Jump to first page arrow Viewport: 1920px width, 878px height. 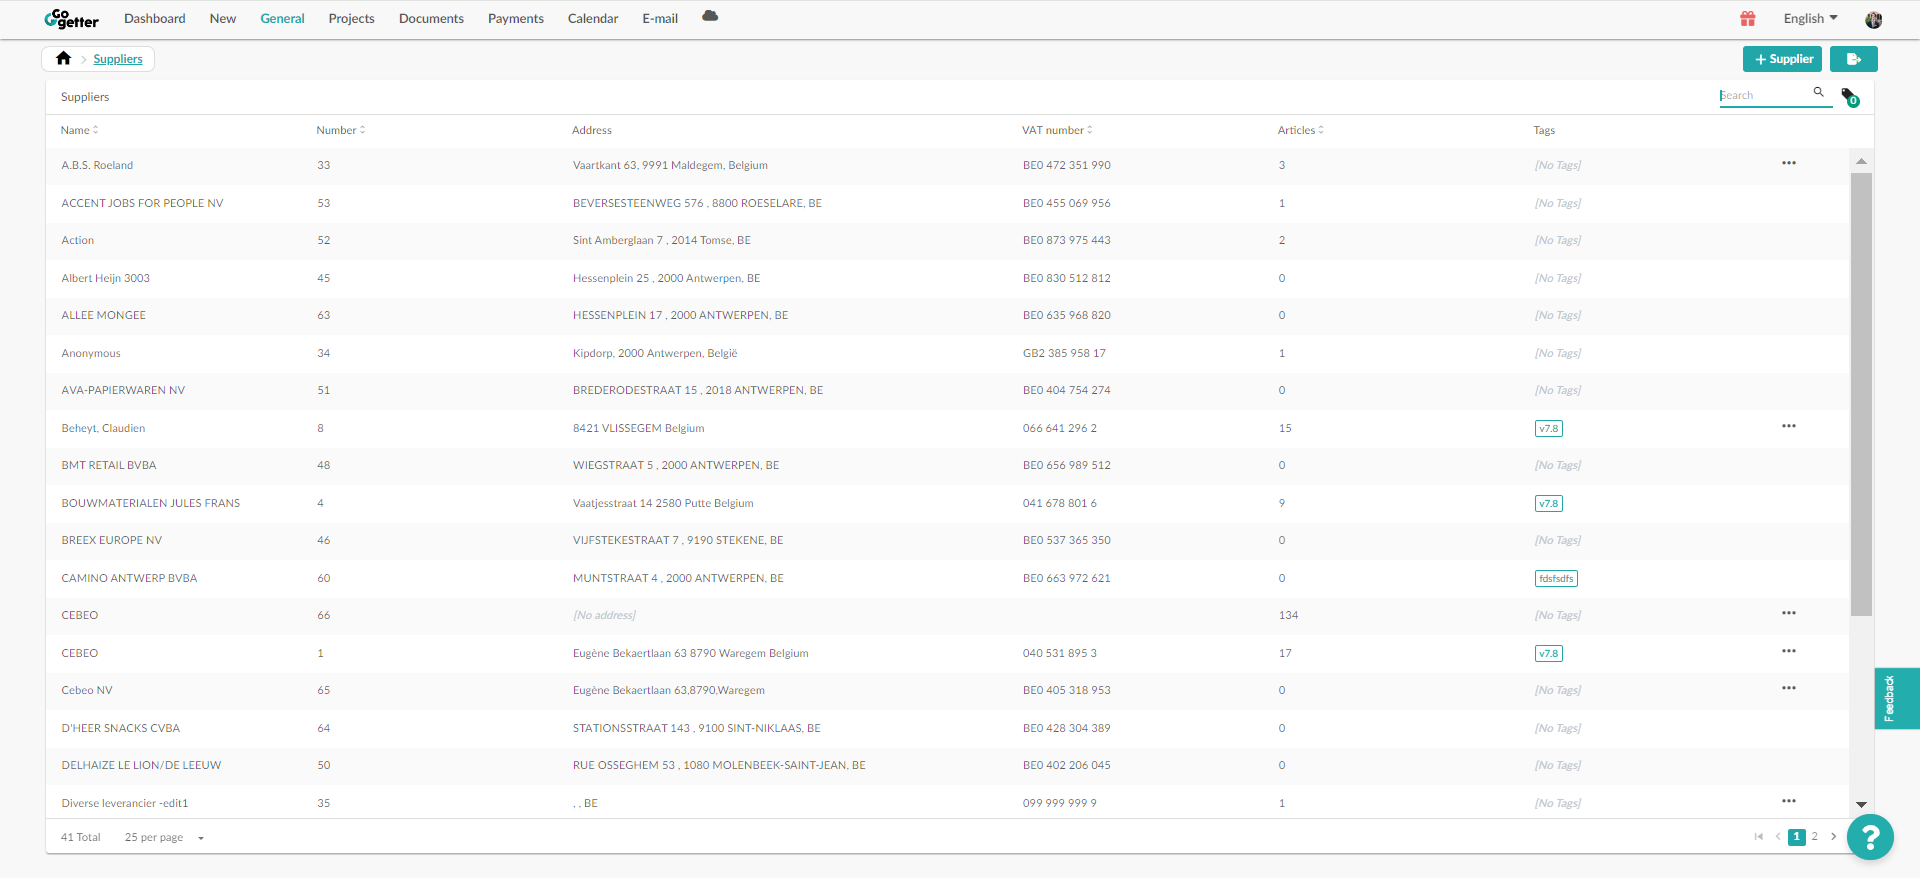click(1758, 837)
